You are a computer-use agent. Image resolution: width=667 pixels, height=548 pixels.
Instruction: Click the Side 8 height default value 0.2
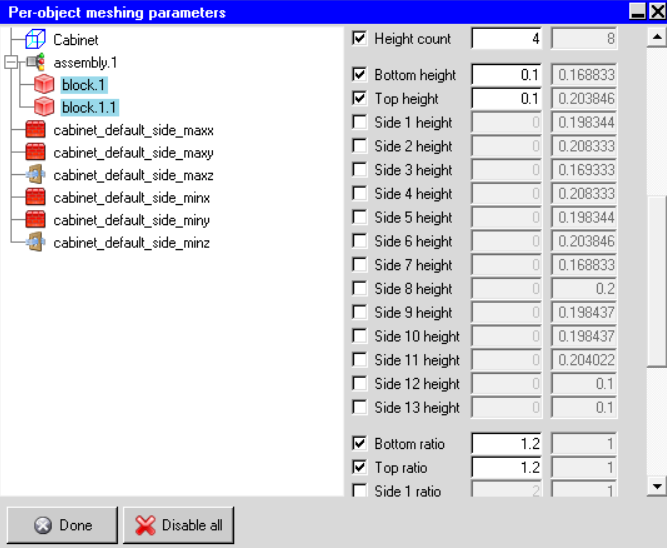(x=584, y=288)
